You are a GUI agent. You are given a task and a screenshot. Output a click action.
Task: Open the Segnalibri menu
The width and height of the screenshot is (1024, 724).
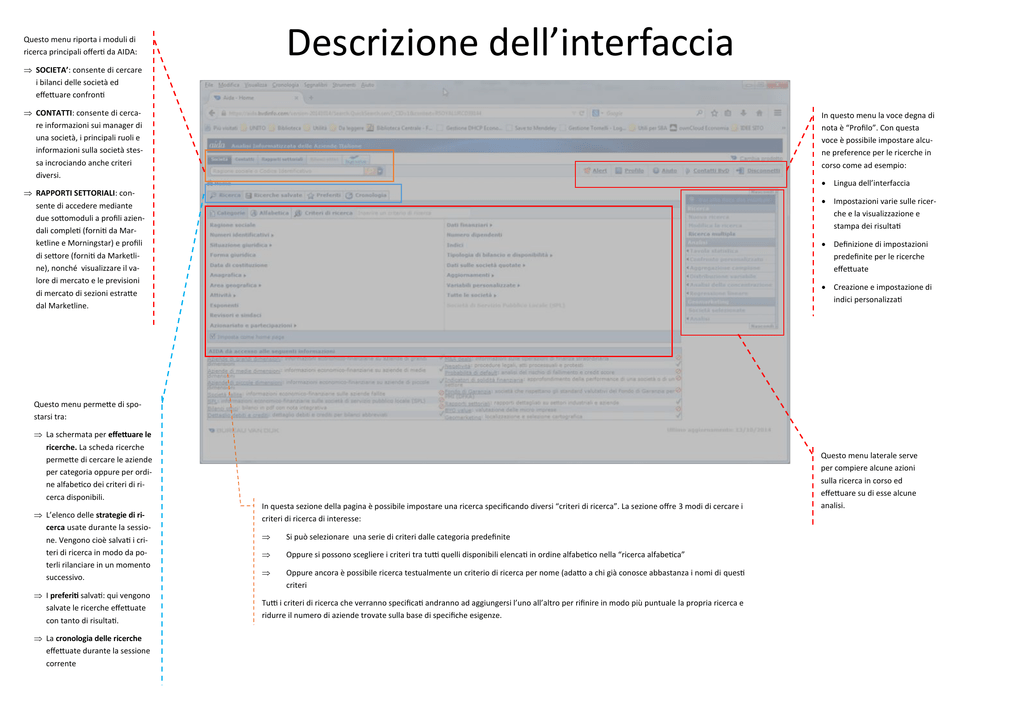[x=315, y=85]
